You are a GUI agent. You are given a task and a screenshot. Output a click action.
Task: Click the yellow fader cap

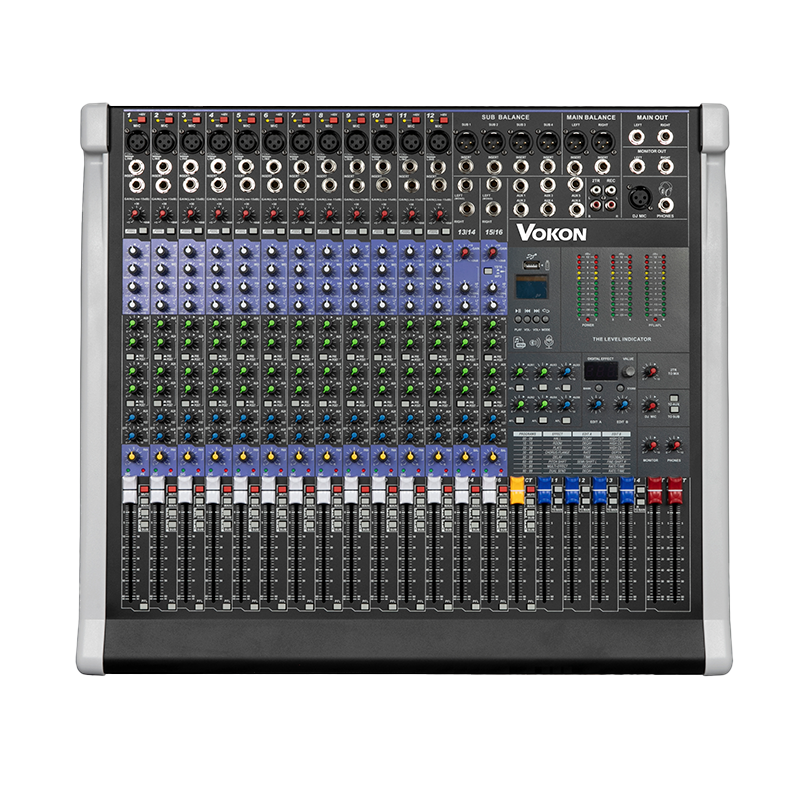(517, 488)
